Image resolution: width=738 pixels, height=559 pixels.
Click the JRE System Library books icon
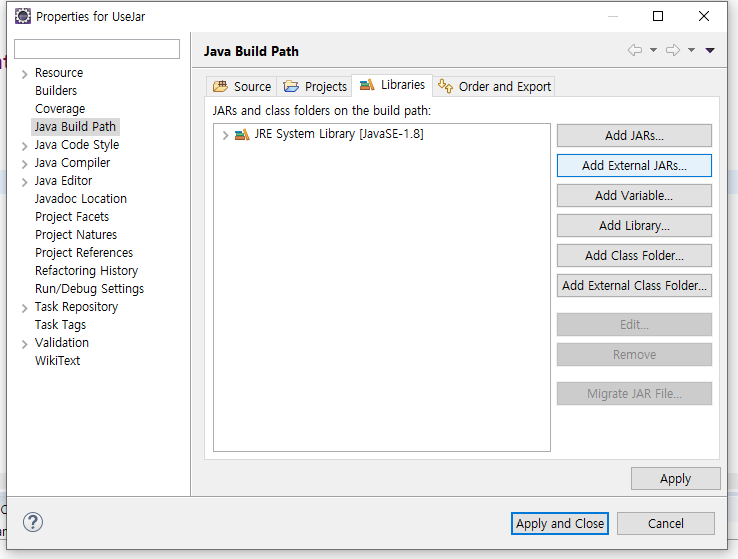coord(242,135)
